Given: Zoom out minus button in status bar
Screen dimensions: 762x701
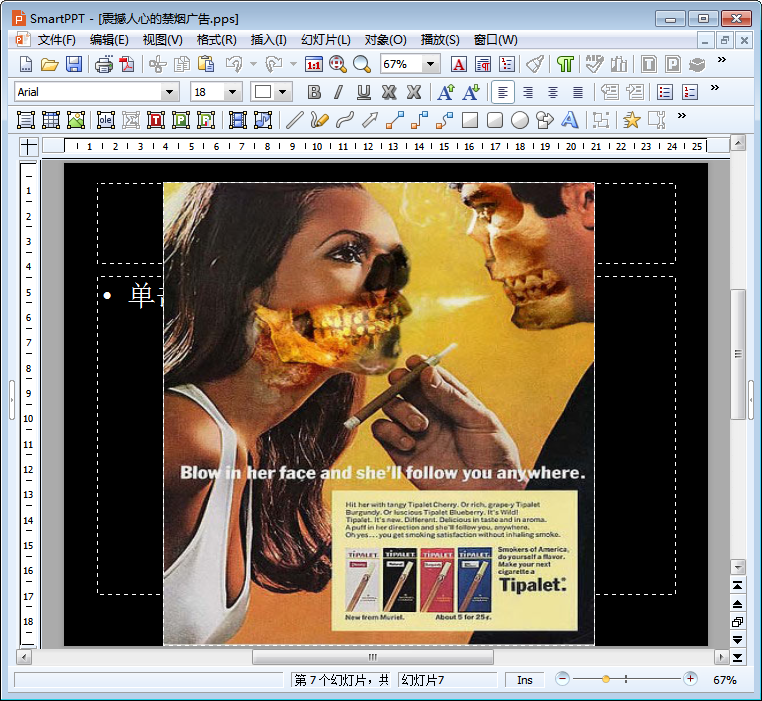Looking at the screenshot, I should 562,679.
